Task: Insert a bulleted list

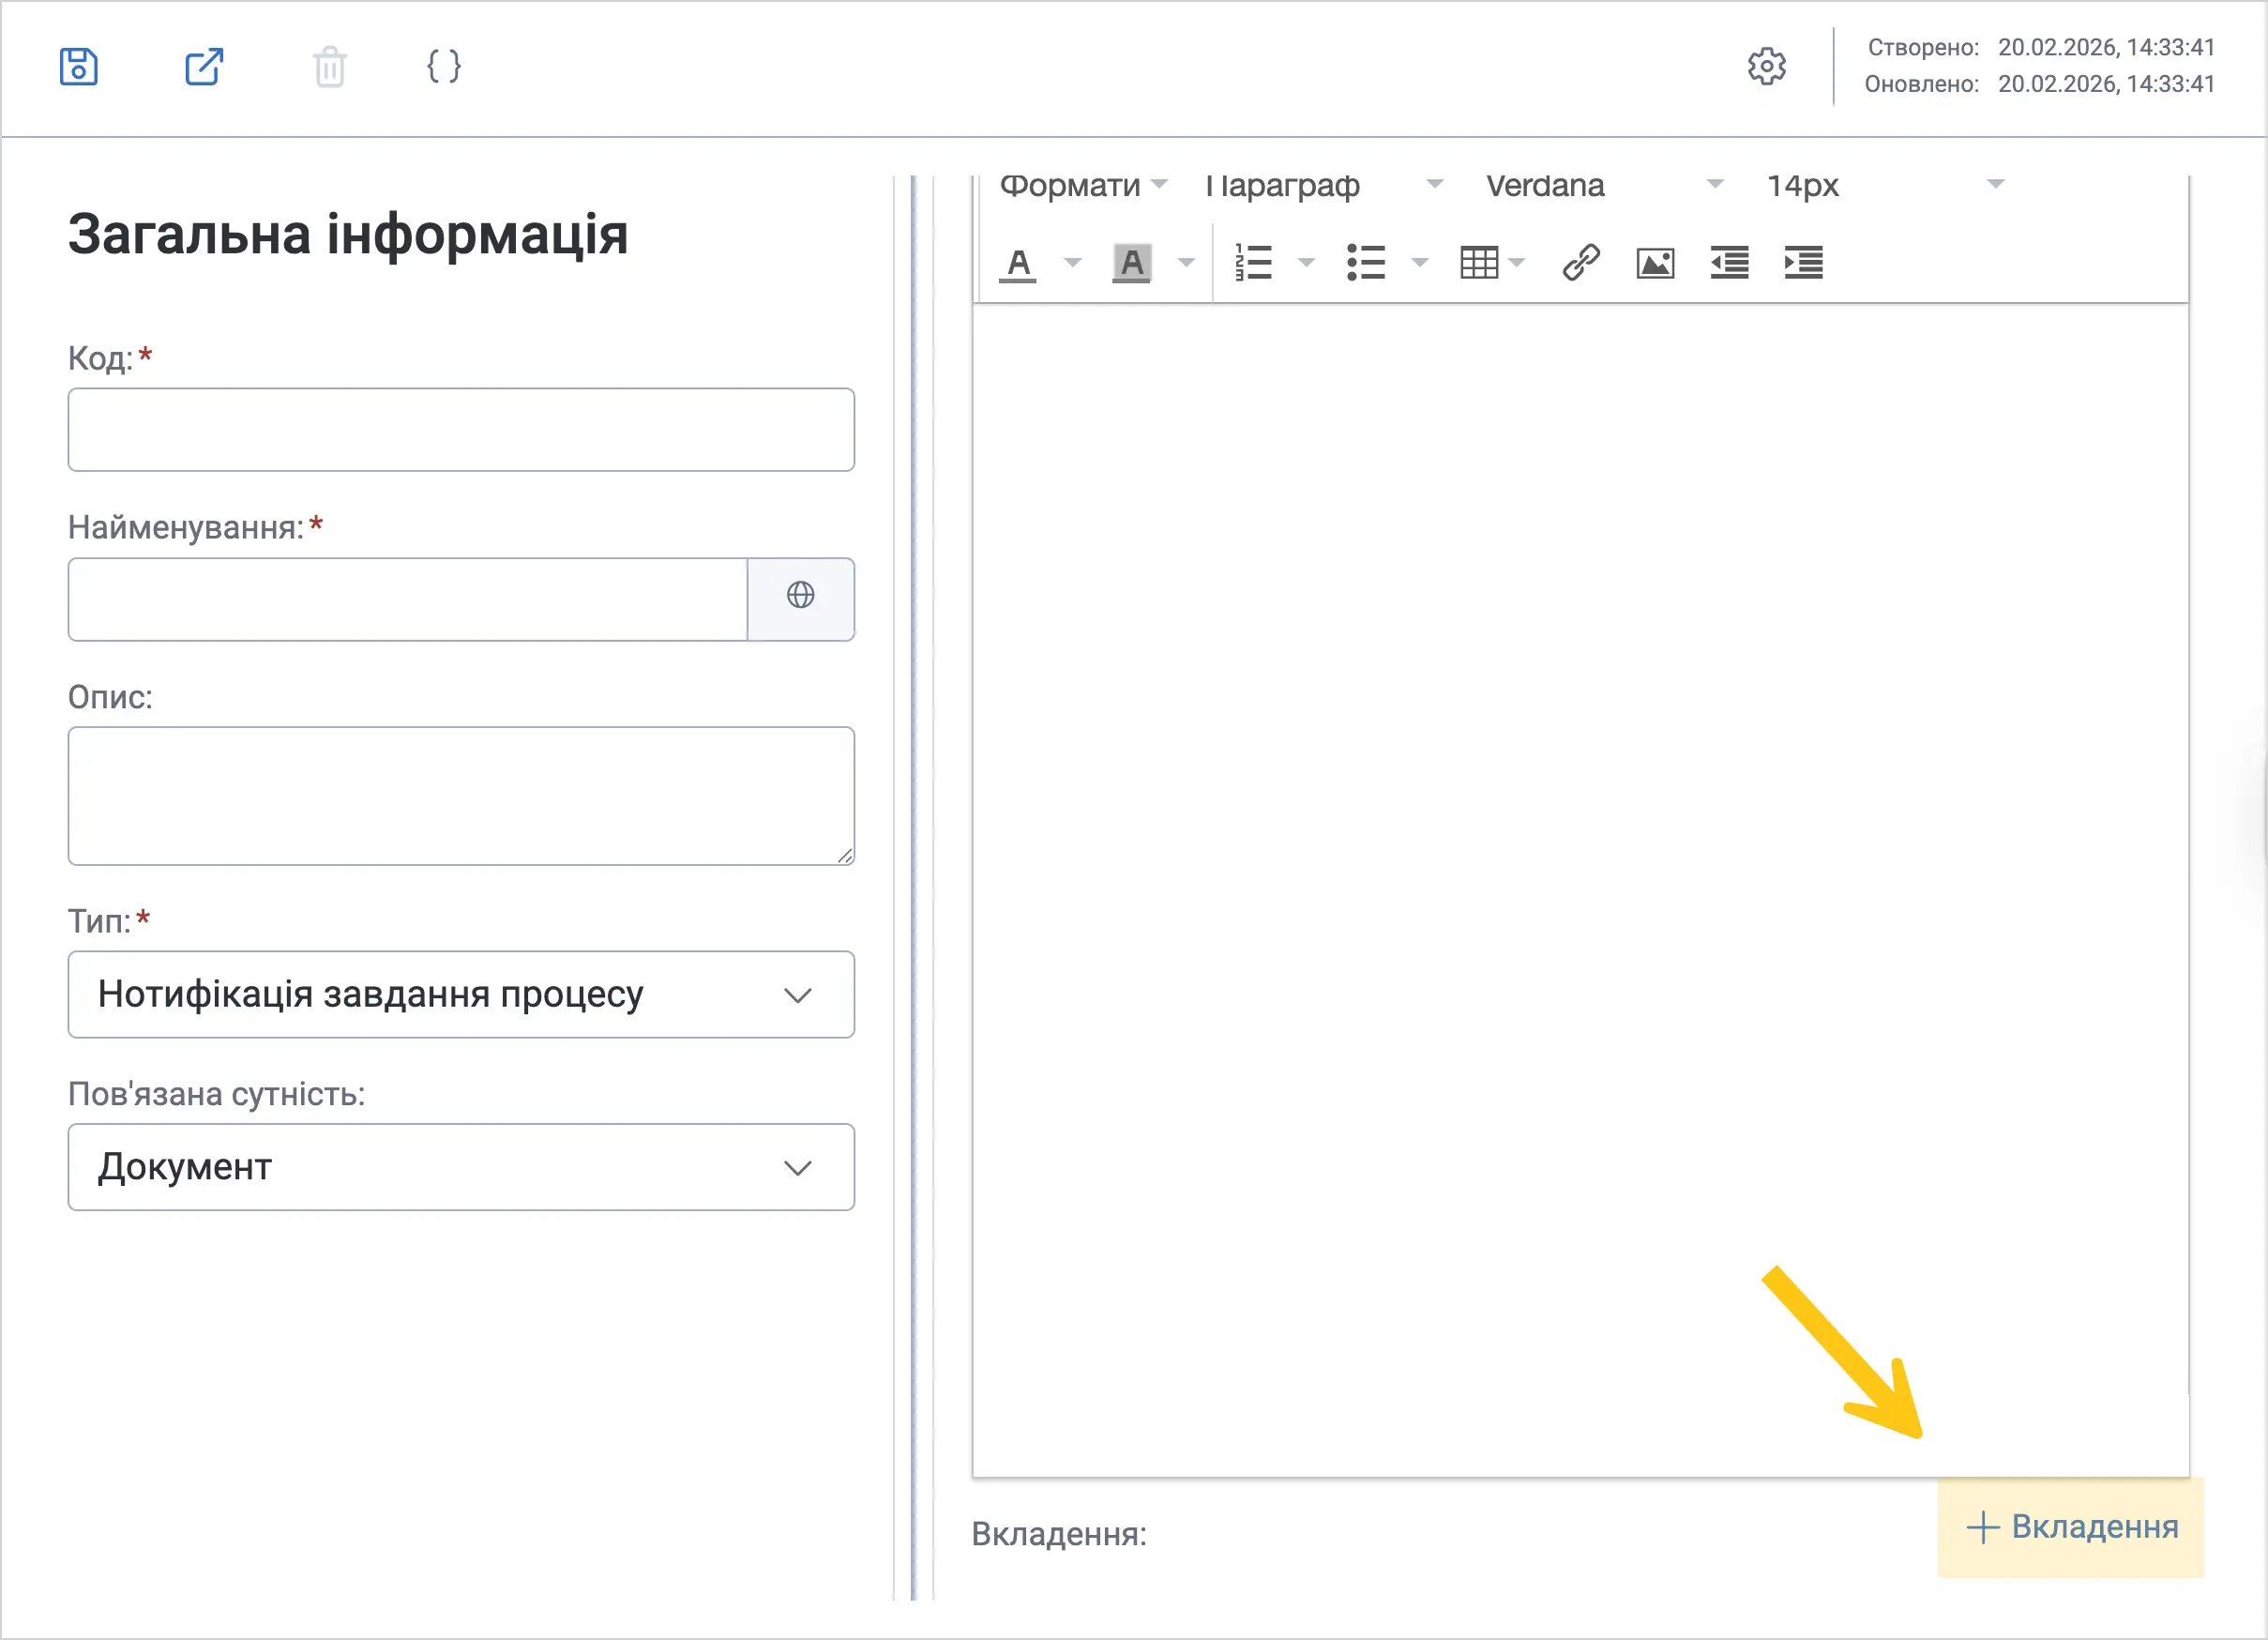Action: tap(1366, 263)
